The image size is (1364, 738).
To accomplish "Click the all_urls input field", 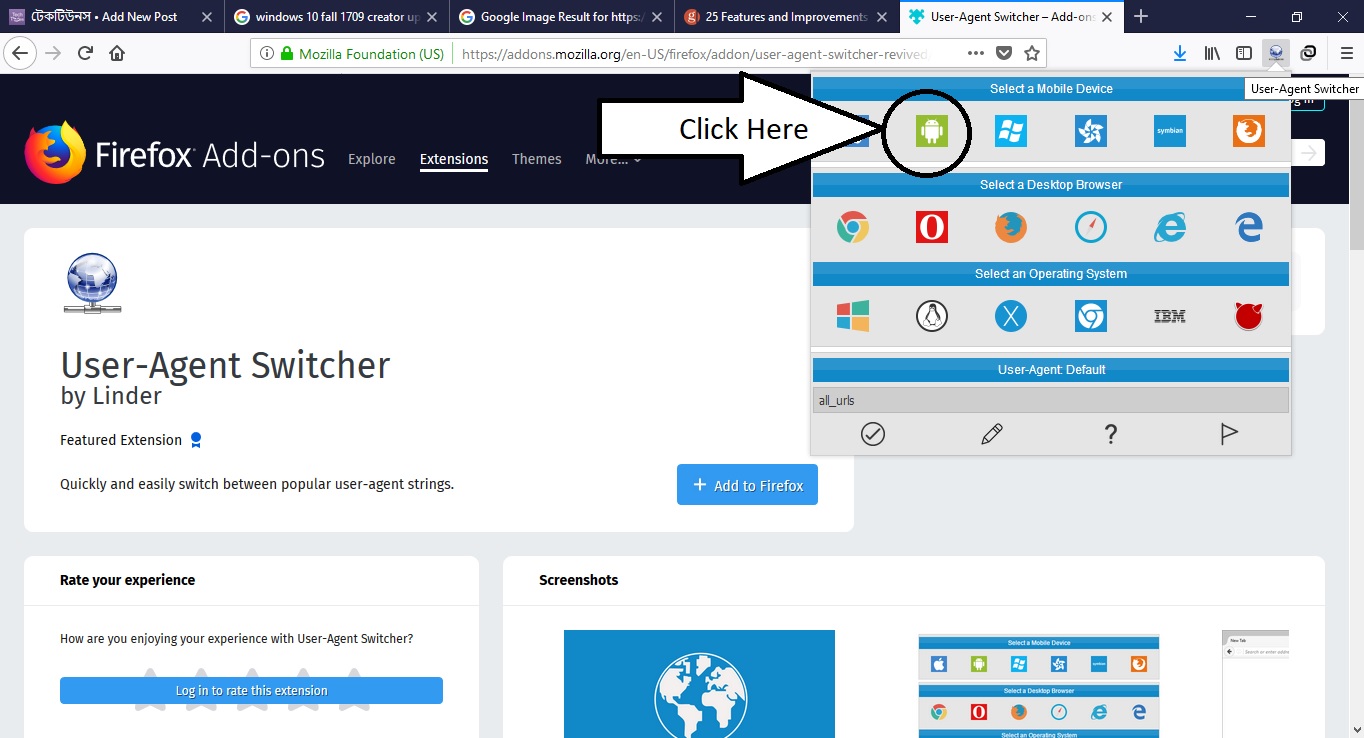I will click(1050, 400).
